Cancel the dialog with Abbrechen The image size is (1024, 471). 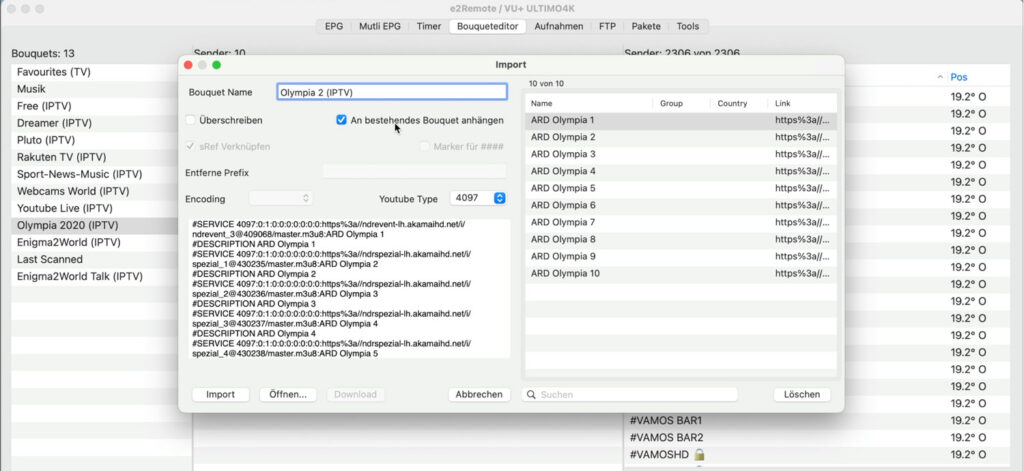479,394
